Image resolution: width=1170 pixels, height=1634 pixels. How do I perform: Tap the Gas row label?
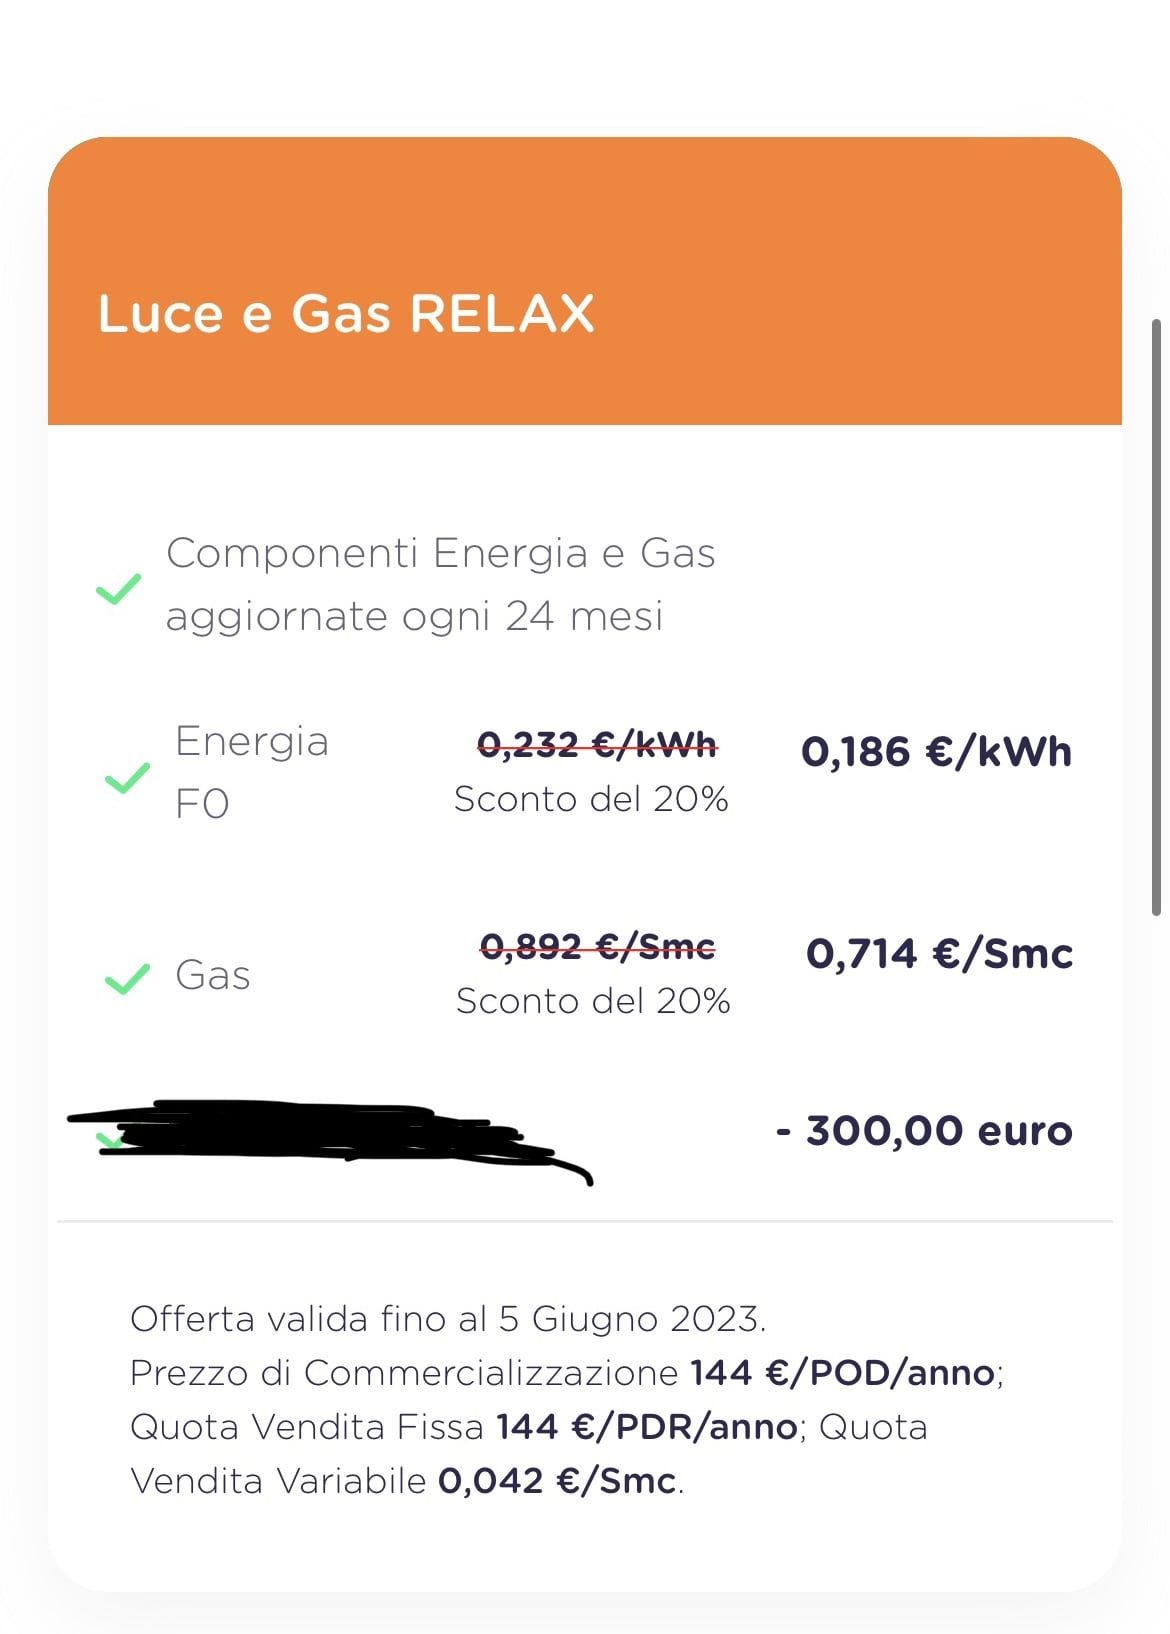[x=212, y=975]
